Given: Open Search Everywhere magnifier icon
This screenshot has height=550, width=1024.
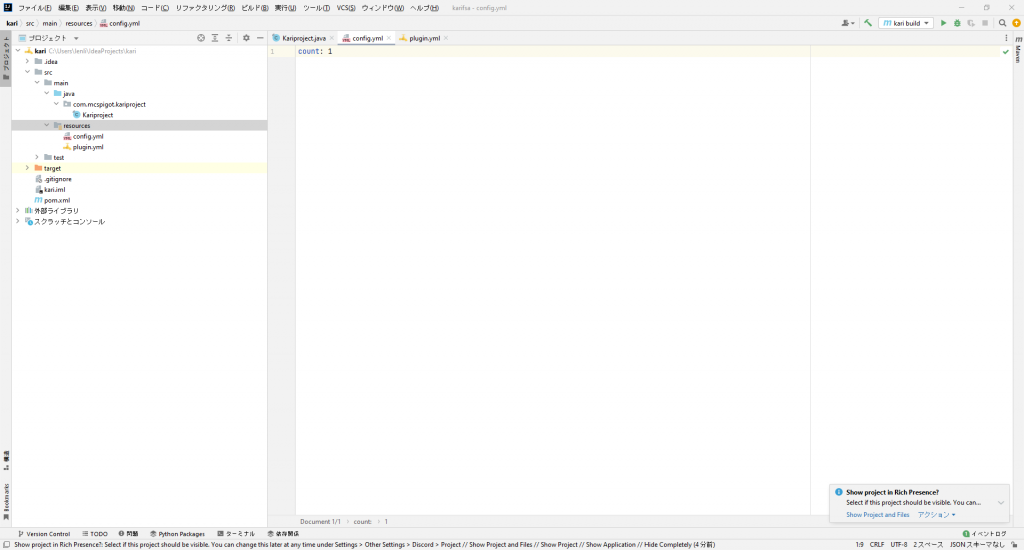Looking at the screenshot, I should click(x=1002, y=23).
